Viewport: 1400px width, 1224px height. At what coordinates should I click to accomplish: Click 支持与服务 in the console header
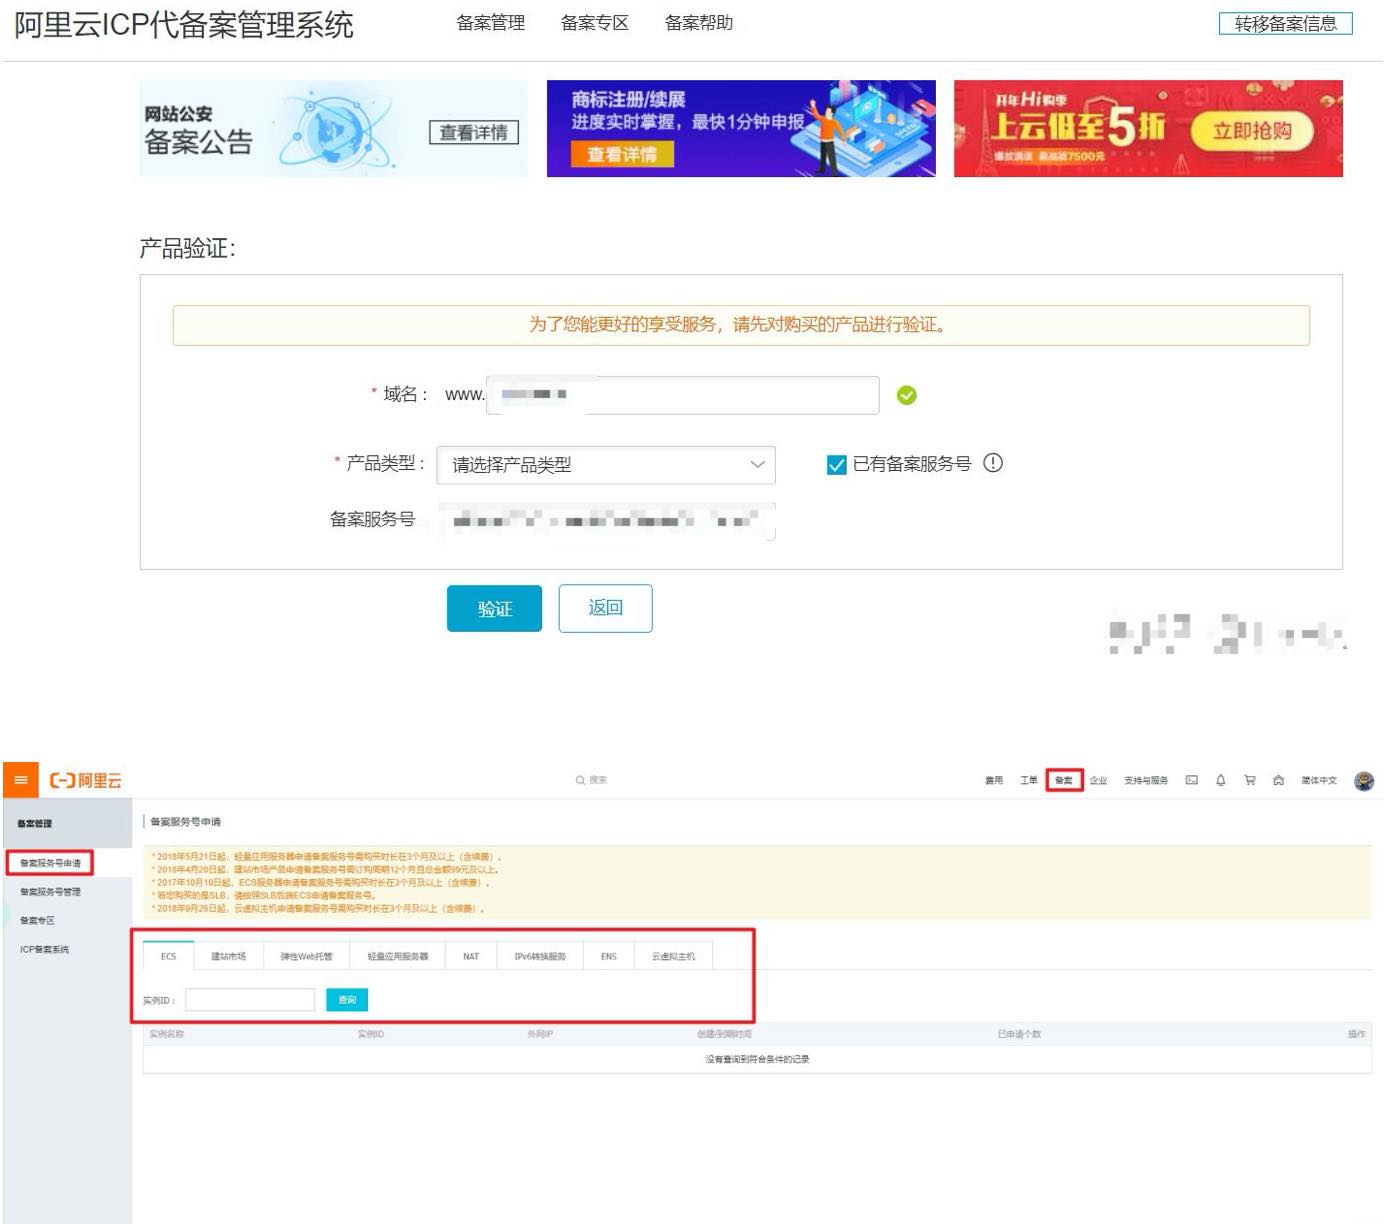1146,780
